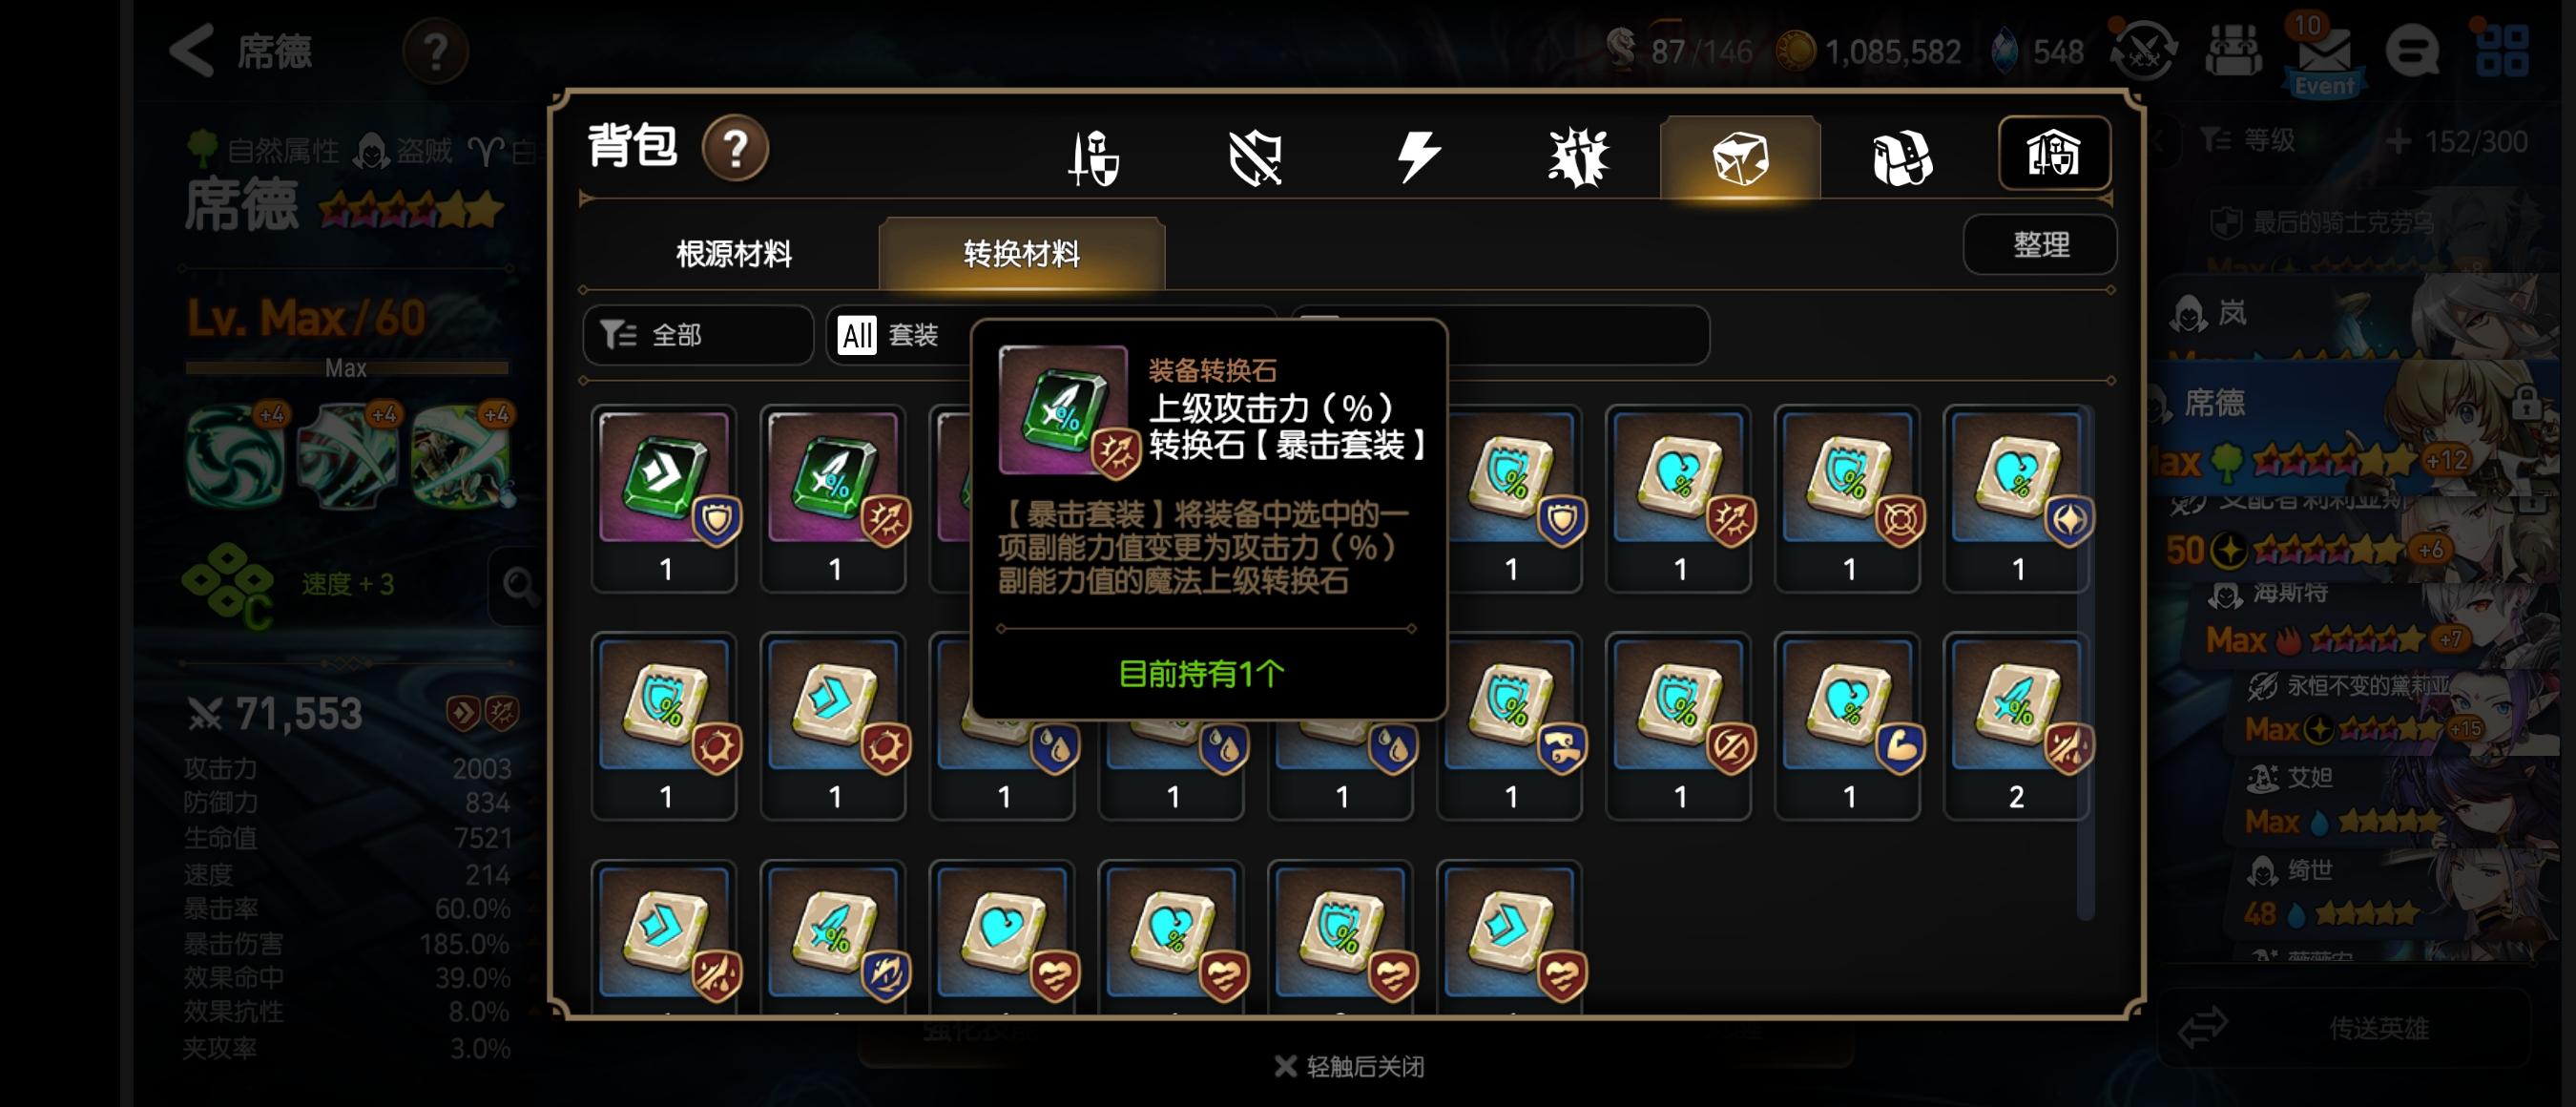
Task: Open backpack help question mark
Action: pos(735,149)
